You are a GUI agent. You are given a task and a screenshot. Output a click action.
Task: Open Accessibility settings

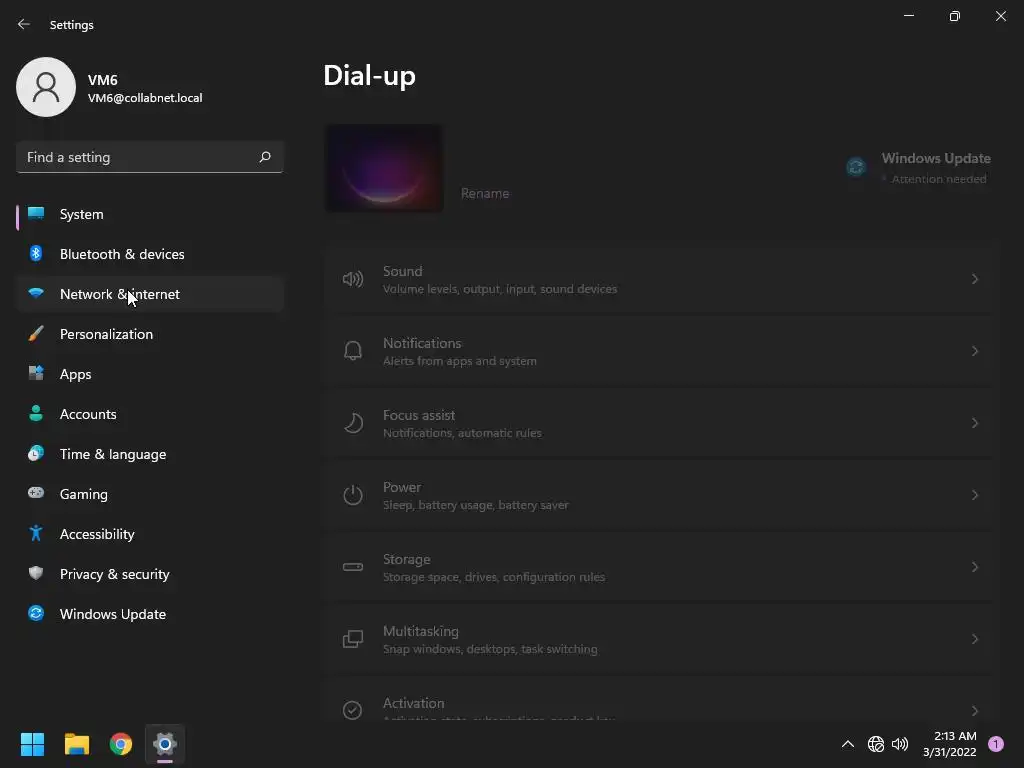150,534
